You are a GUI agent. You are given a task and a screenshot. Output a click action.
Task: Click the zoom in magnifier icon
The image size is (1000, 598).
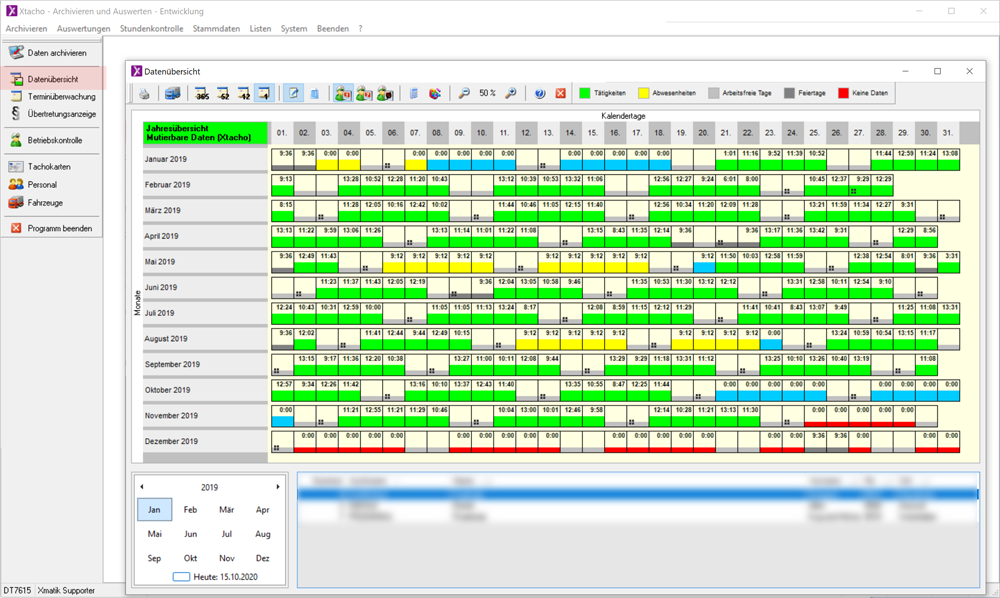(x=510, y=93)
